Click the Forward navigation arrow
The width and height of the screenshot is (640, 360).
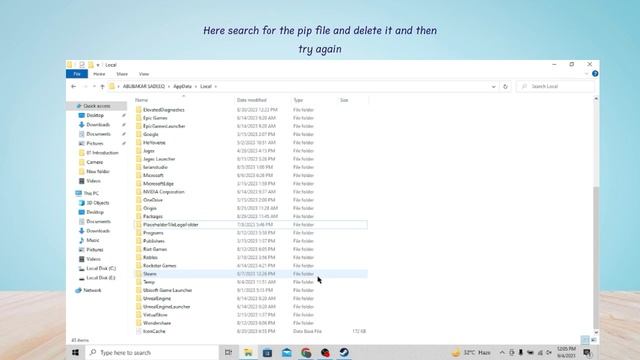coord(85,87)
